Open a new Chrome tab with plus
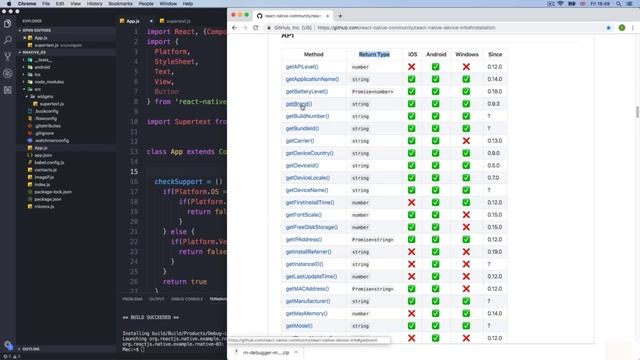This screenshot has height=360, width=640. coord(340,16)
